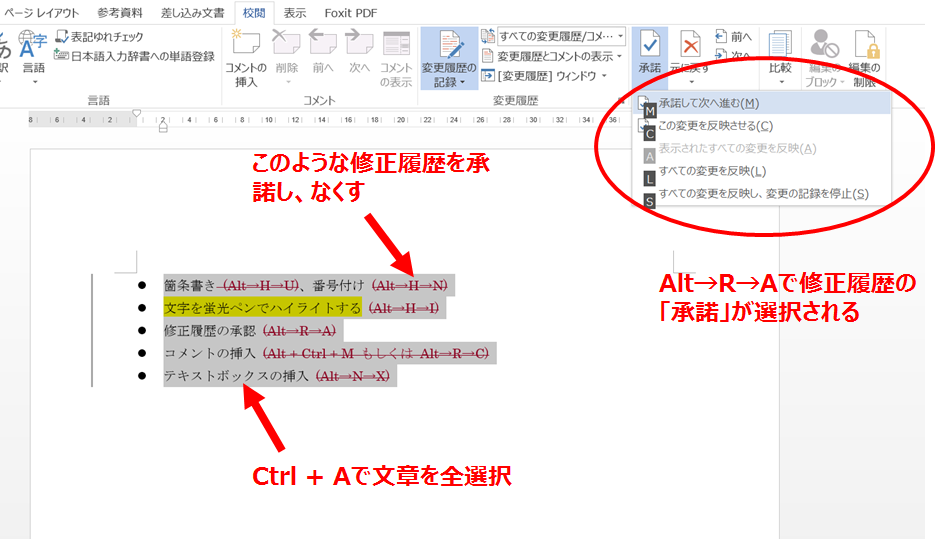This screenshot has width=935, height=539.
Task: Open the Foxit PDF tab
Action: click(351, 13)
